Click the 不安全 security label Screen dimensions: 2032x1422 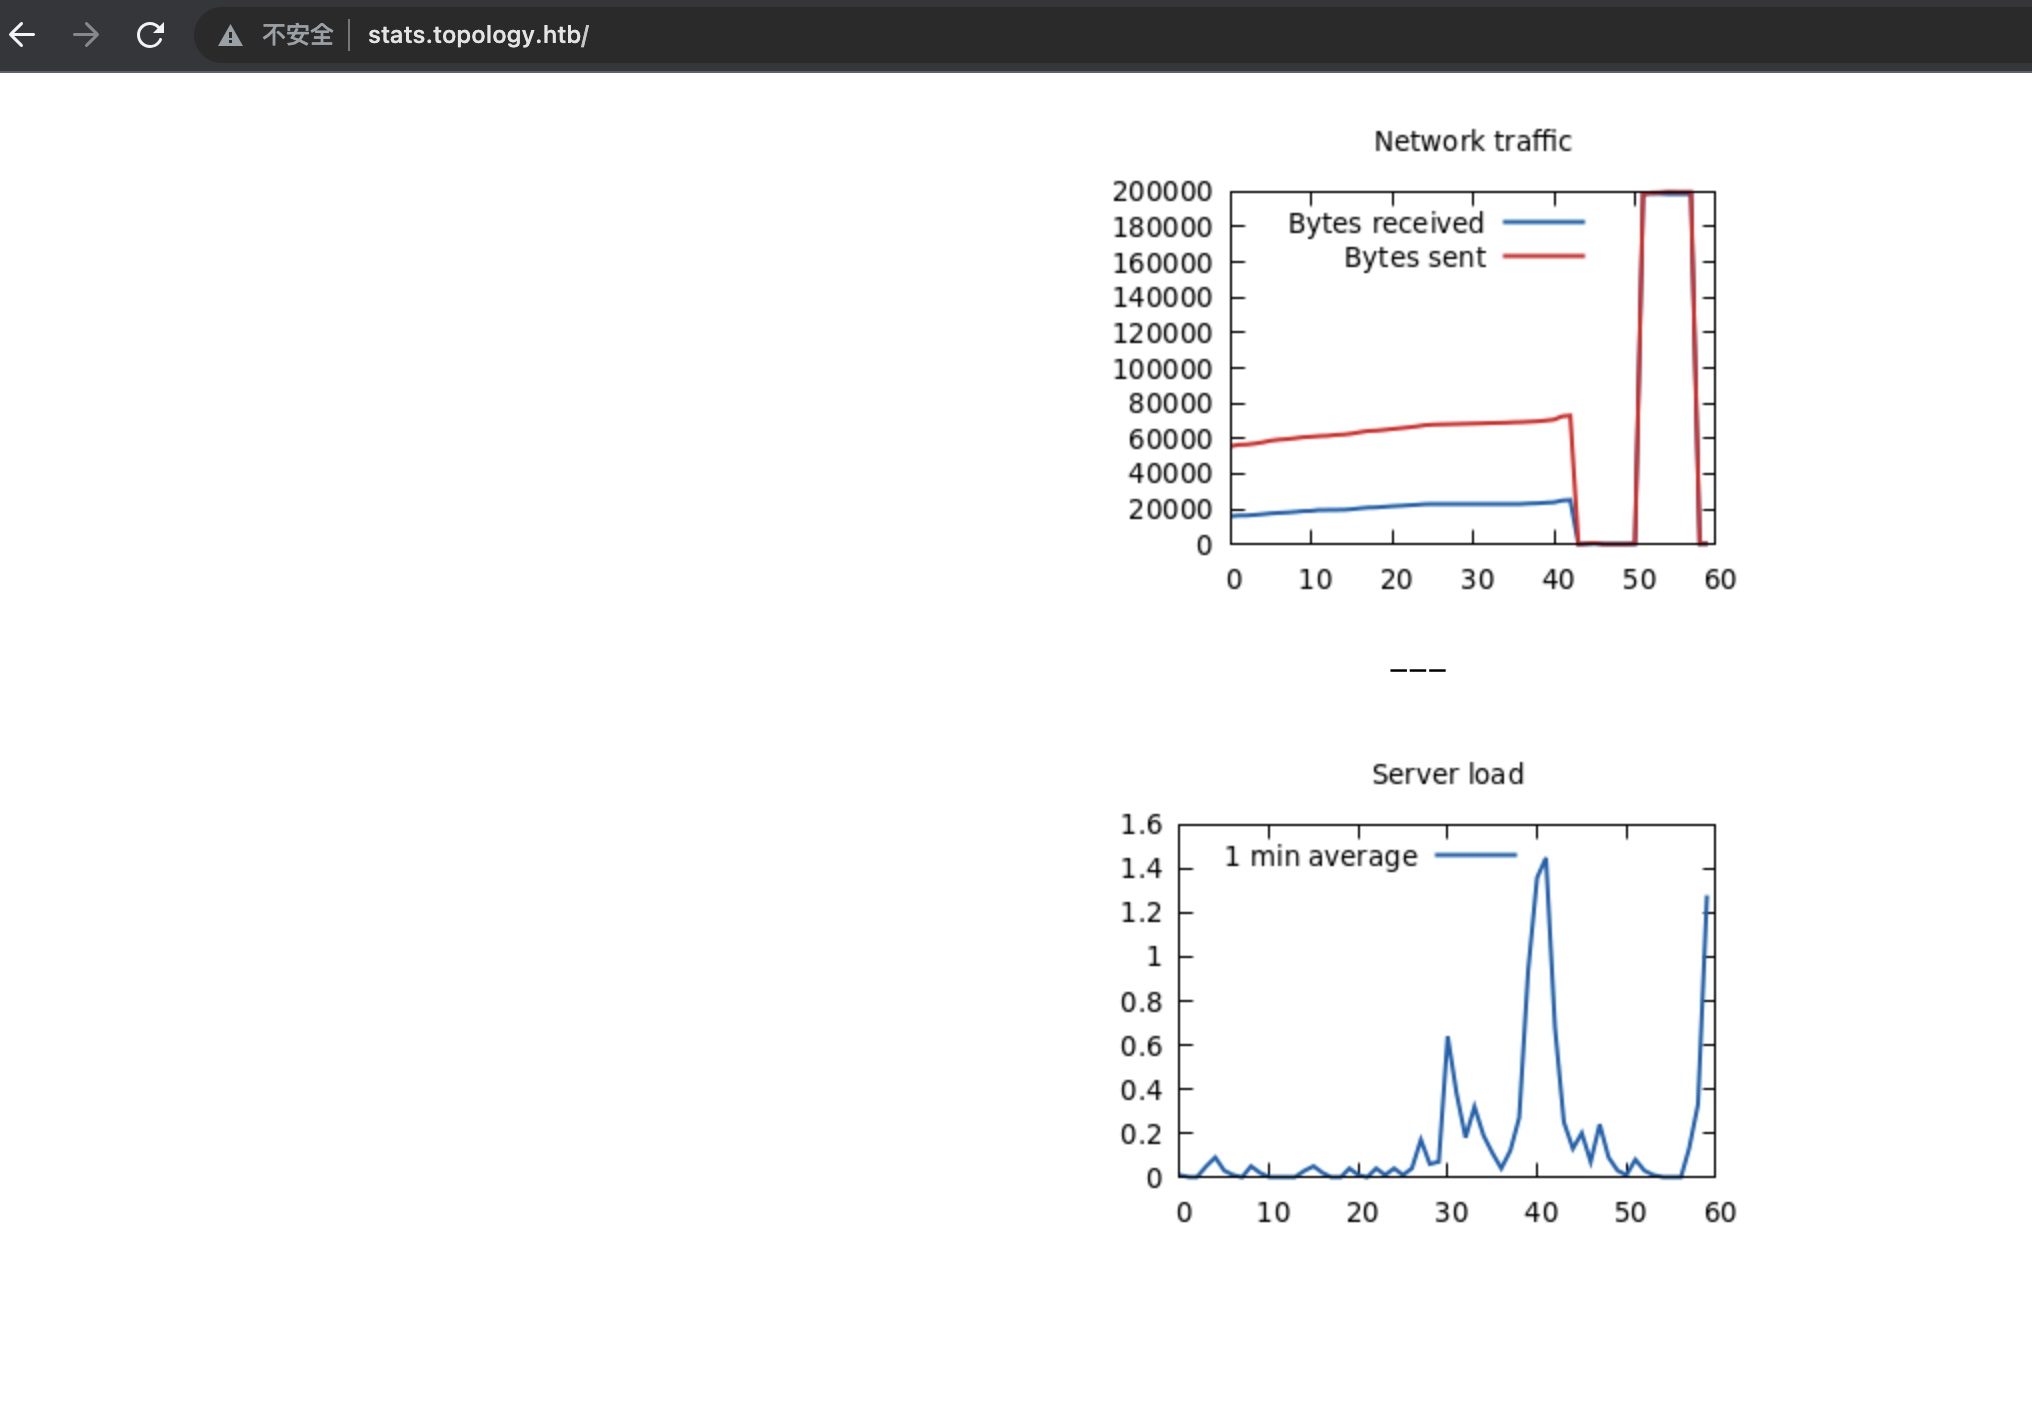pos(297,35)
